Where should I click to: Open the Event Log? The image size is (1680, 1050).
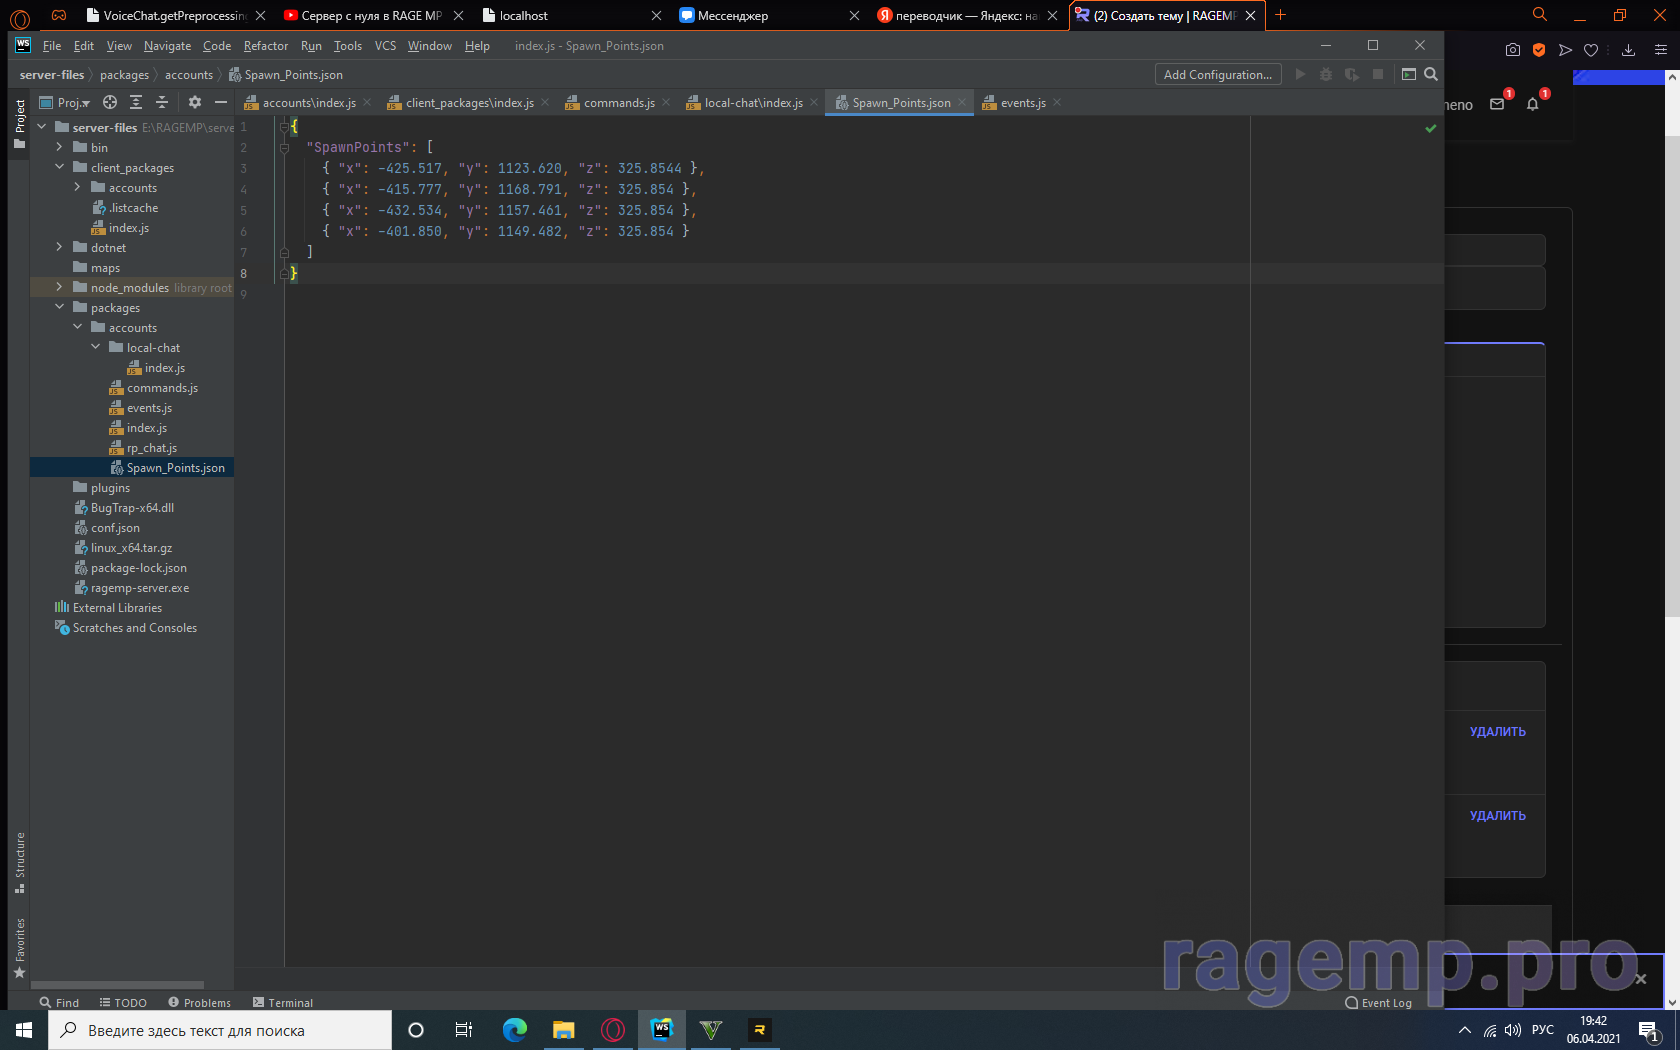(1379, 1002)
